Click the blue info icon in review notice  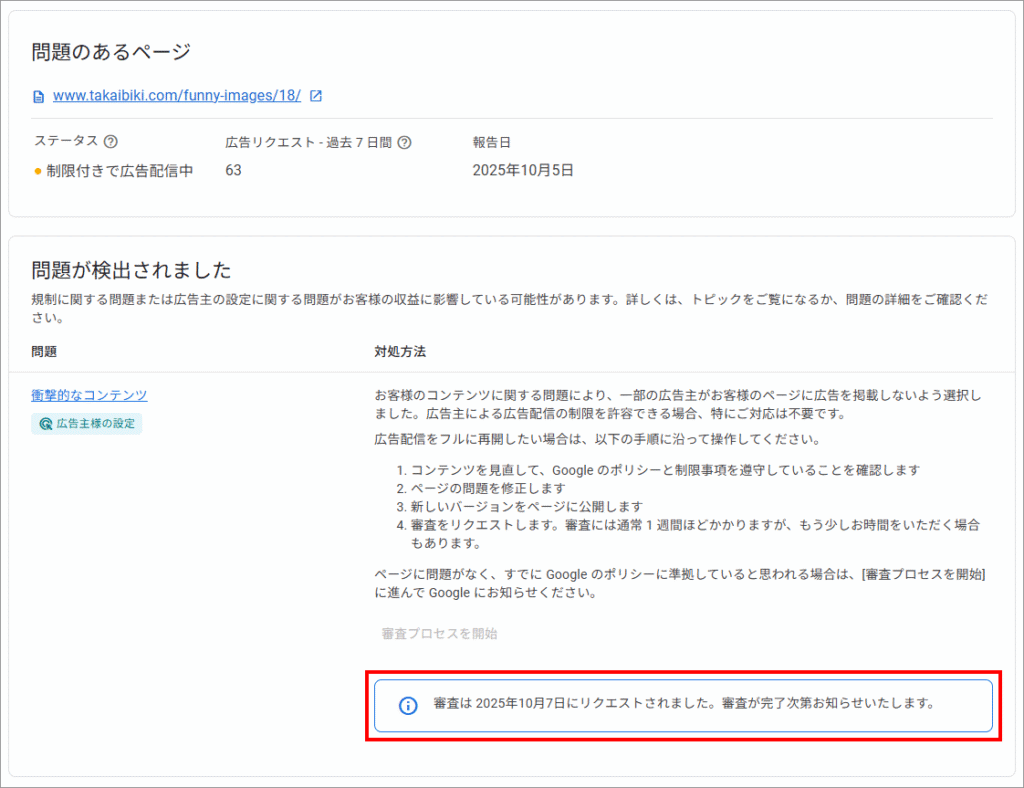coord(408,705)
